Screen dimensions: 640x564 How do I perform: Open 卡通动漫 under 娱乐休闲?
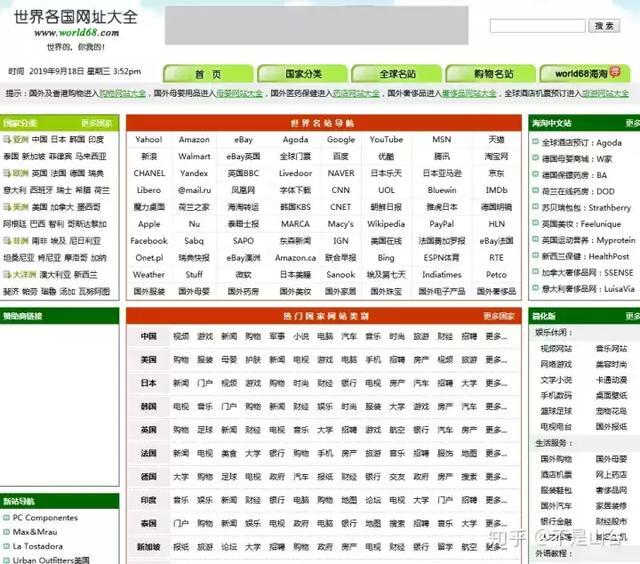(x=611, y=380)
